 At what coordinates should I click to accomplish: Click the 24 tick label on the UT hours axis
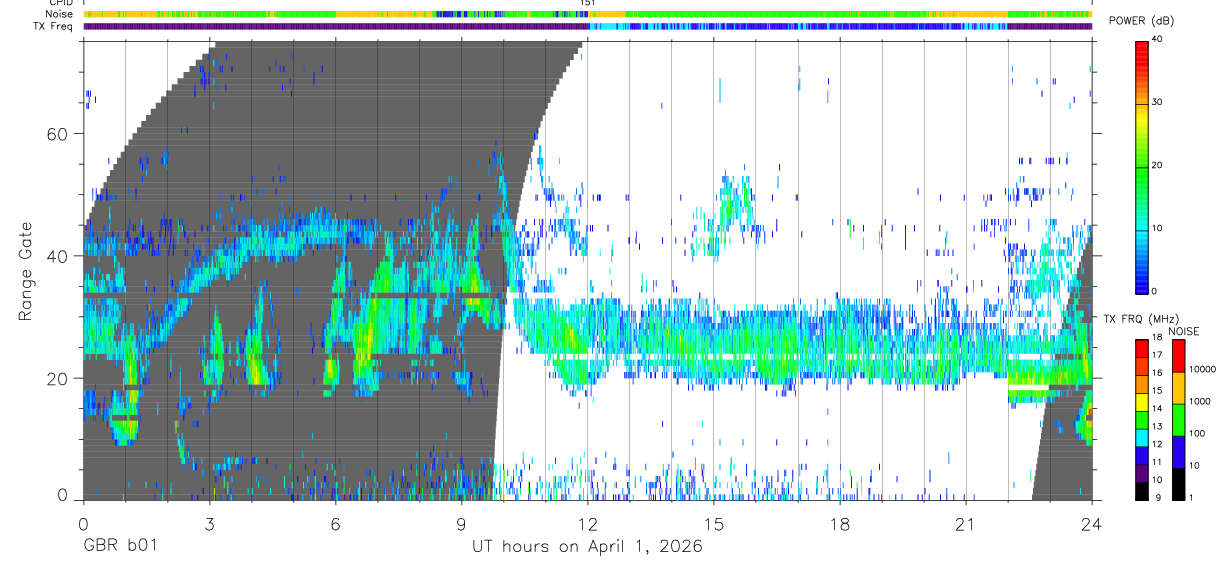[x=1092, y=523]
